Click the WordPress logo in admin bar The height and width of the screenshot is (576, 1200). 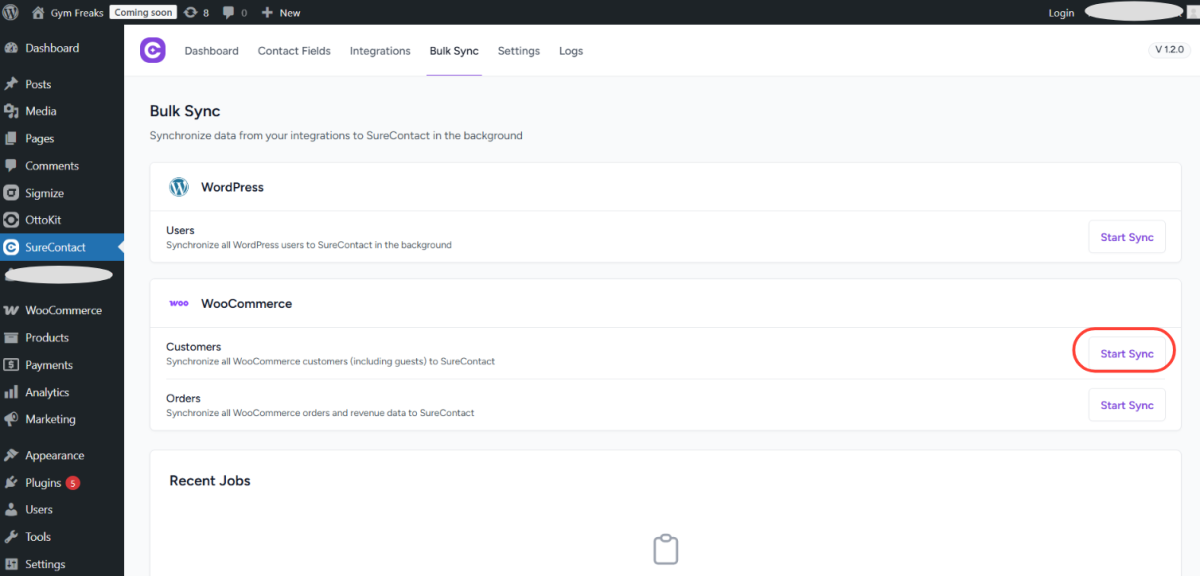11,13
